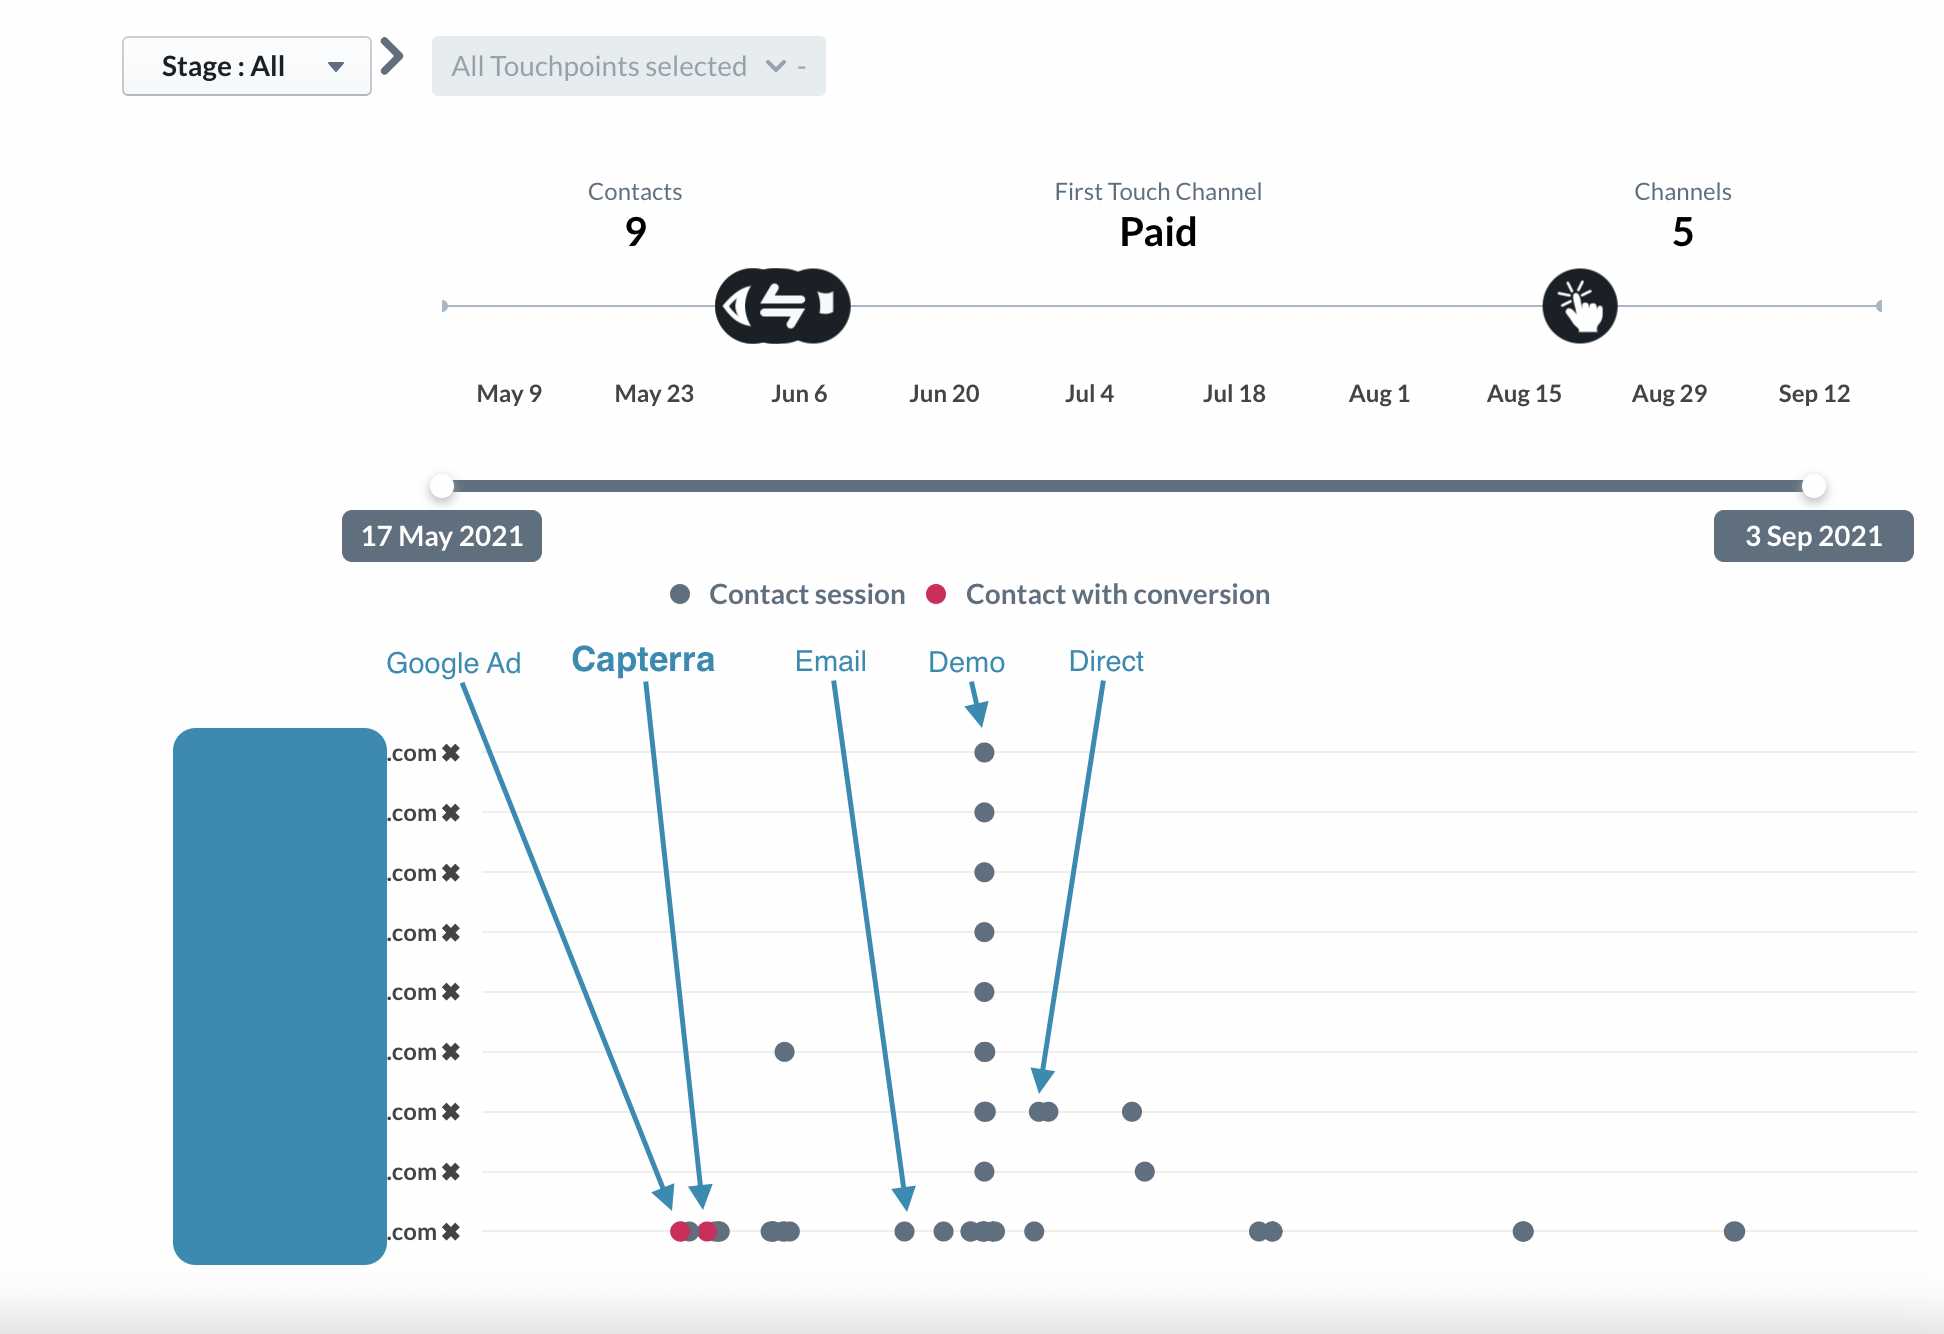The image size is (1944, 1334).
Task: Click the right chevron beside Stage dropdown
Action: click(x=392, y=57)
